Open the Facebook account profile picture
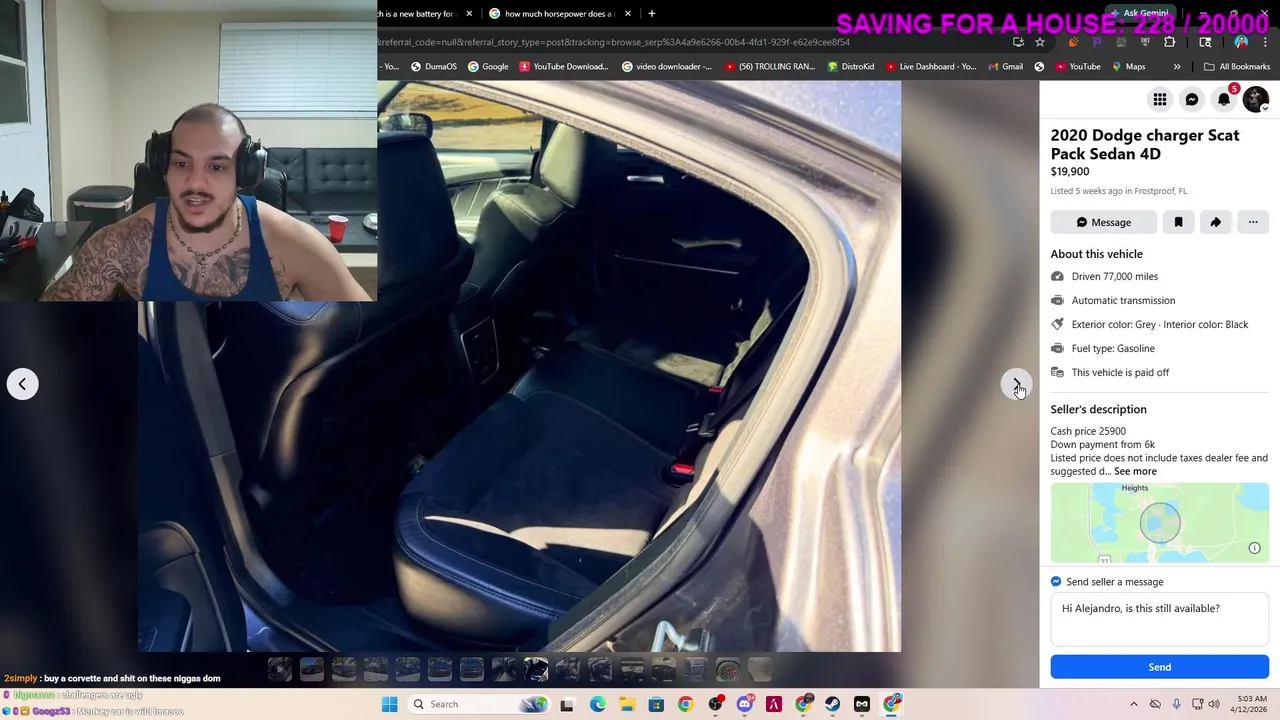 click(1255, 99)
